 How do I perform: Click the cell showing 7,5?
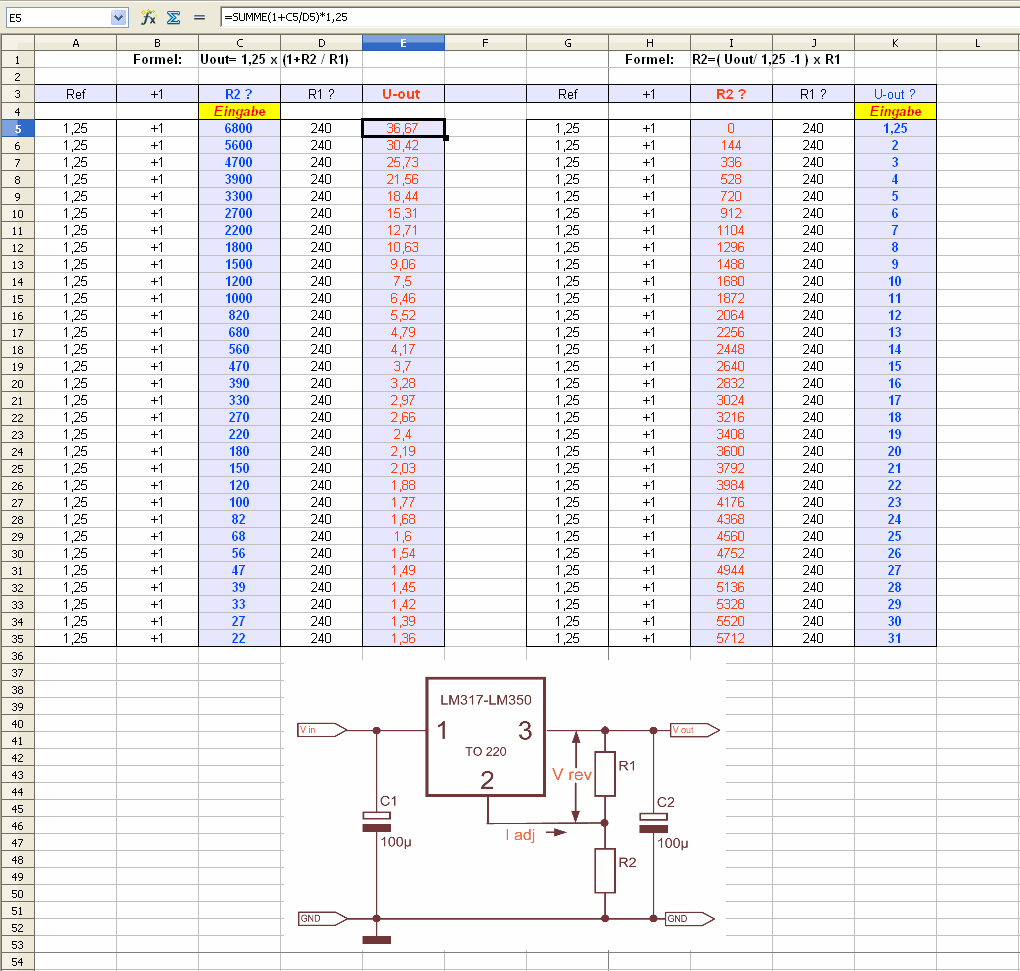click(x=403, y=281)
